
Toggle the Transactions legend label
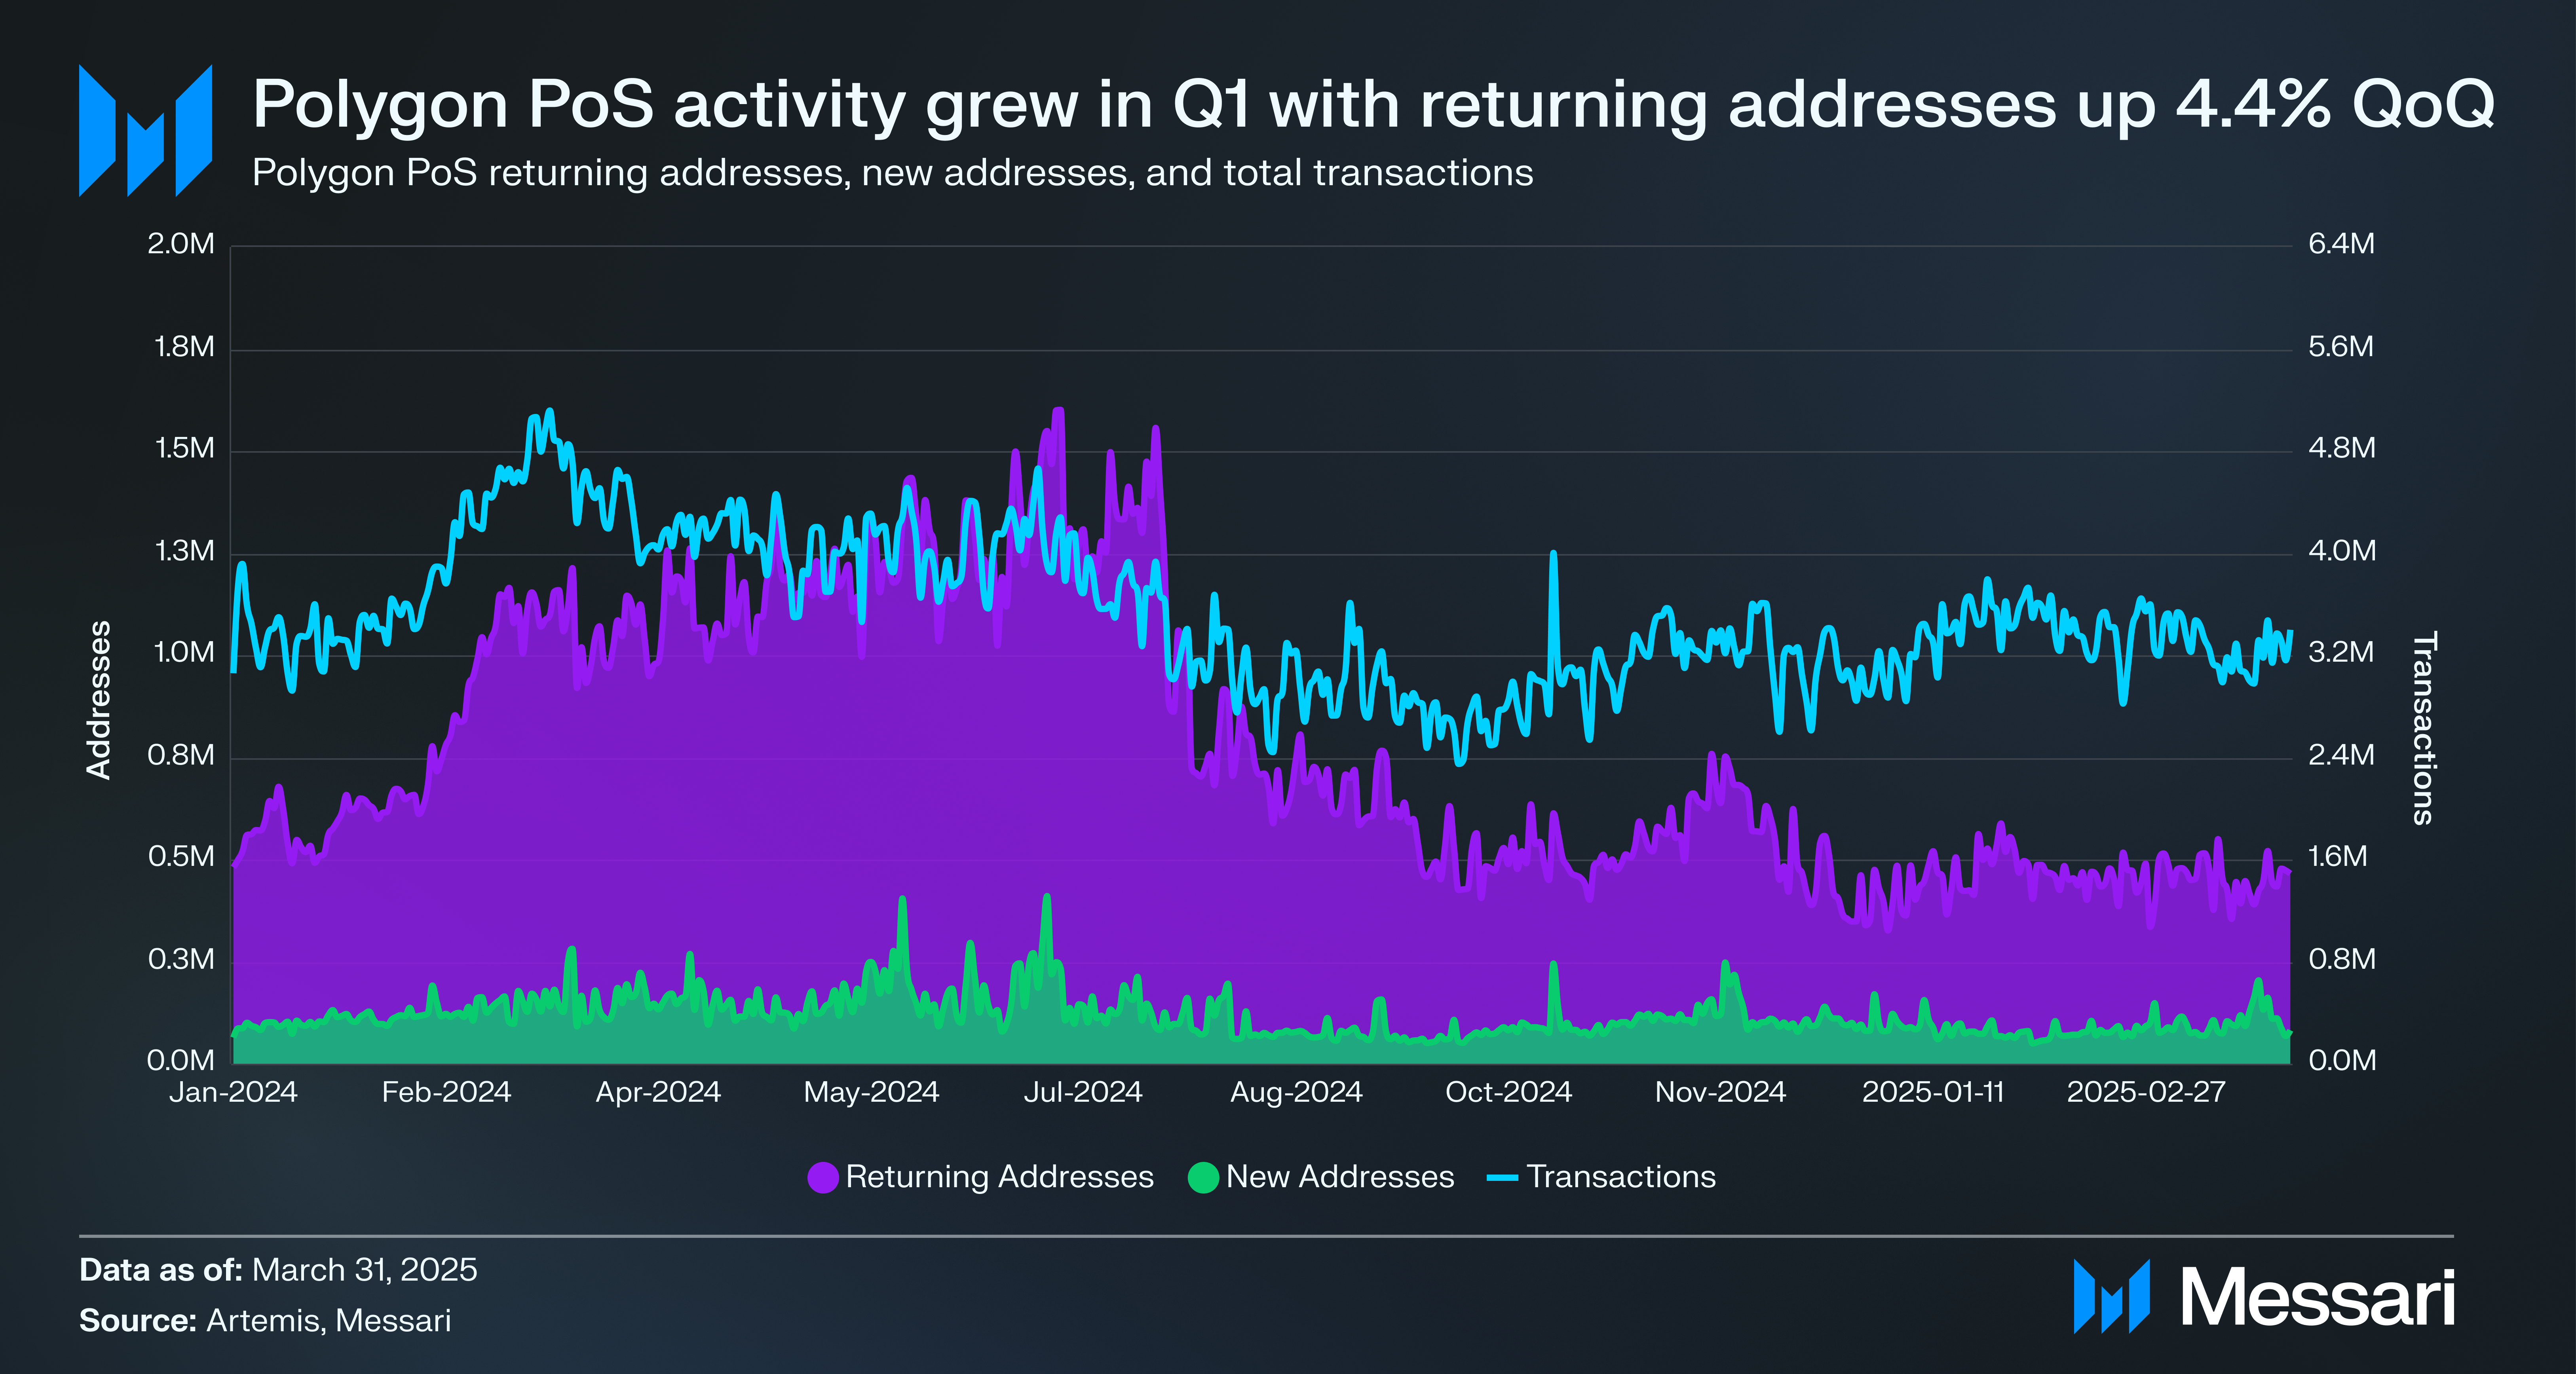point(1620,1176)
